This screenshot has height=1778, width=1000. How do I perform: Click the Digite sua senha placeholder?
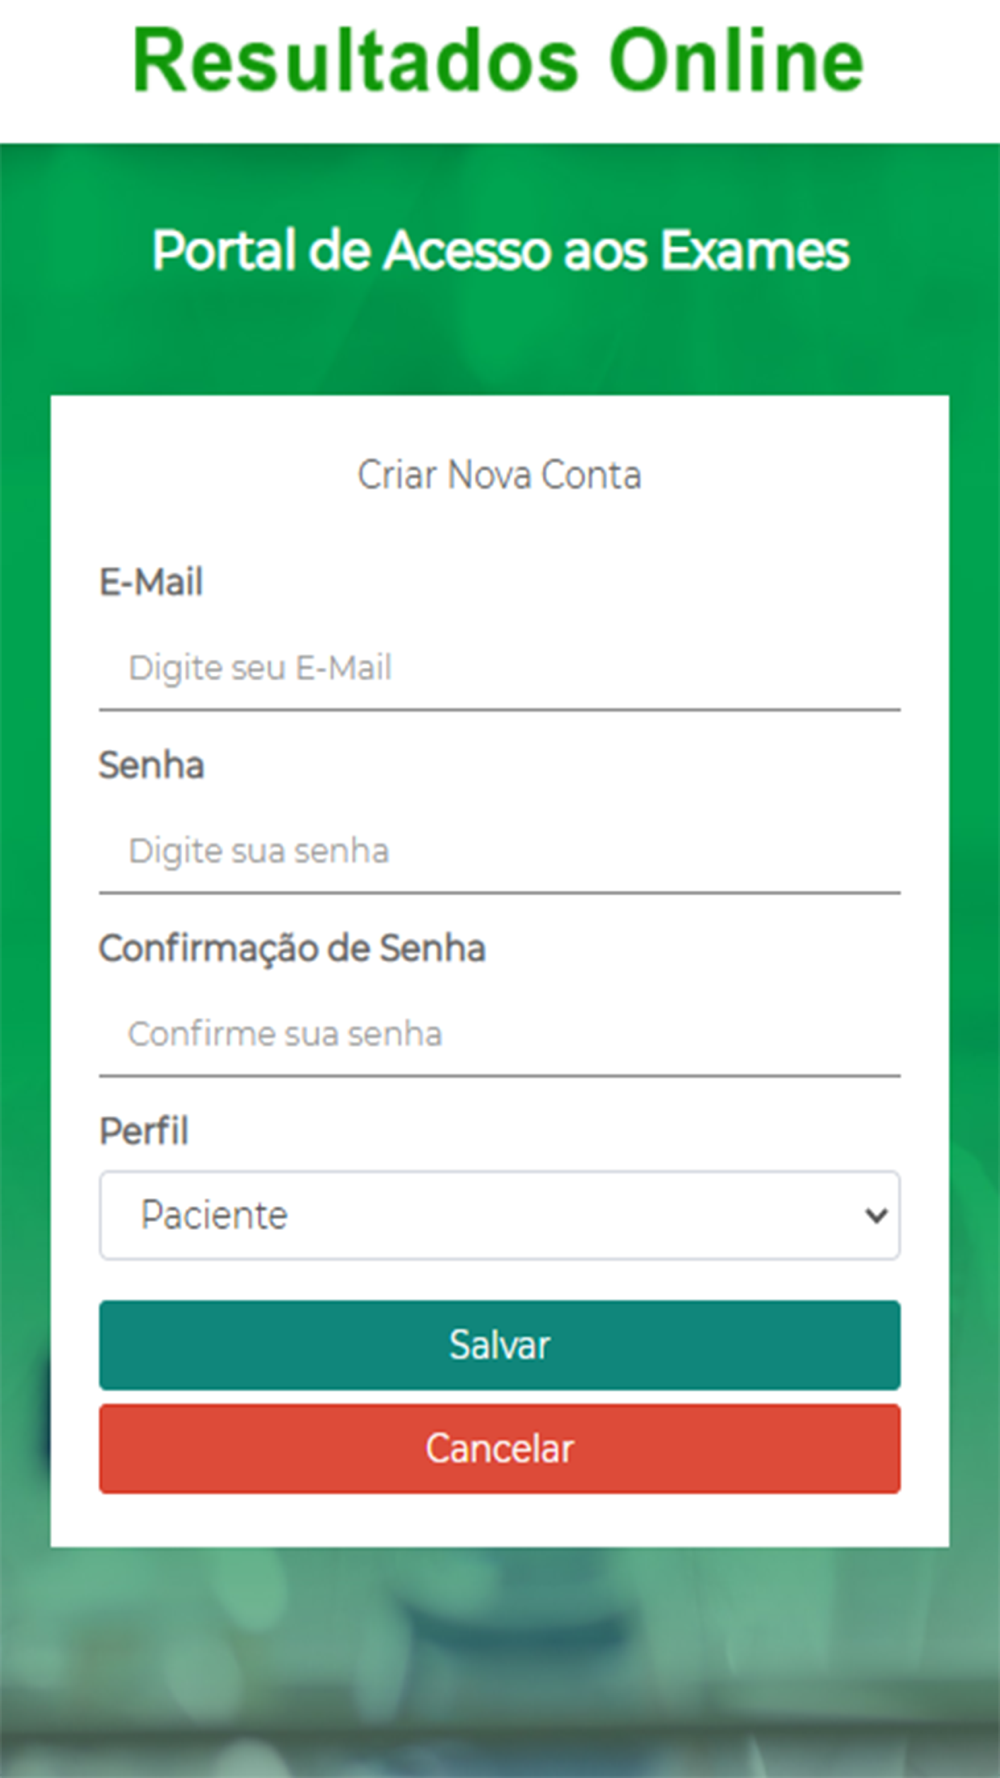coord(259,851)
